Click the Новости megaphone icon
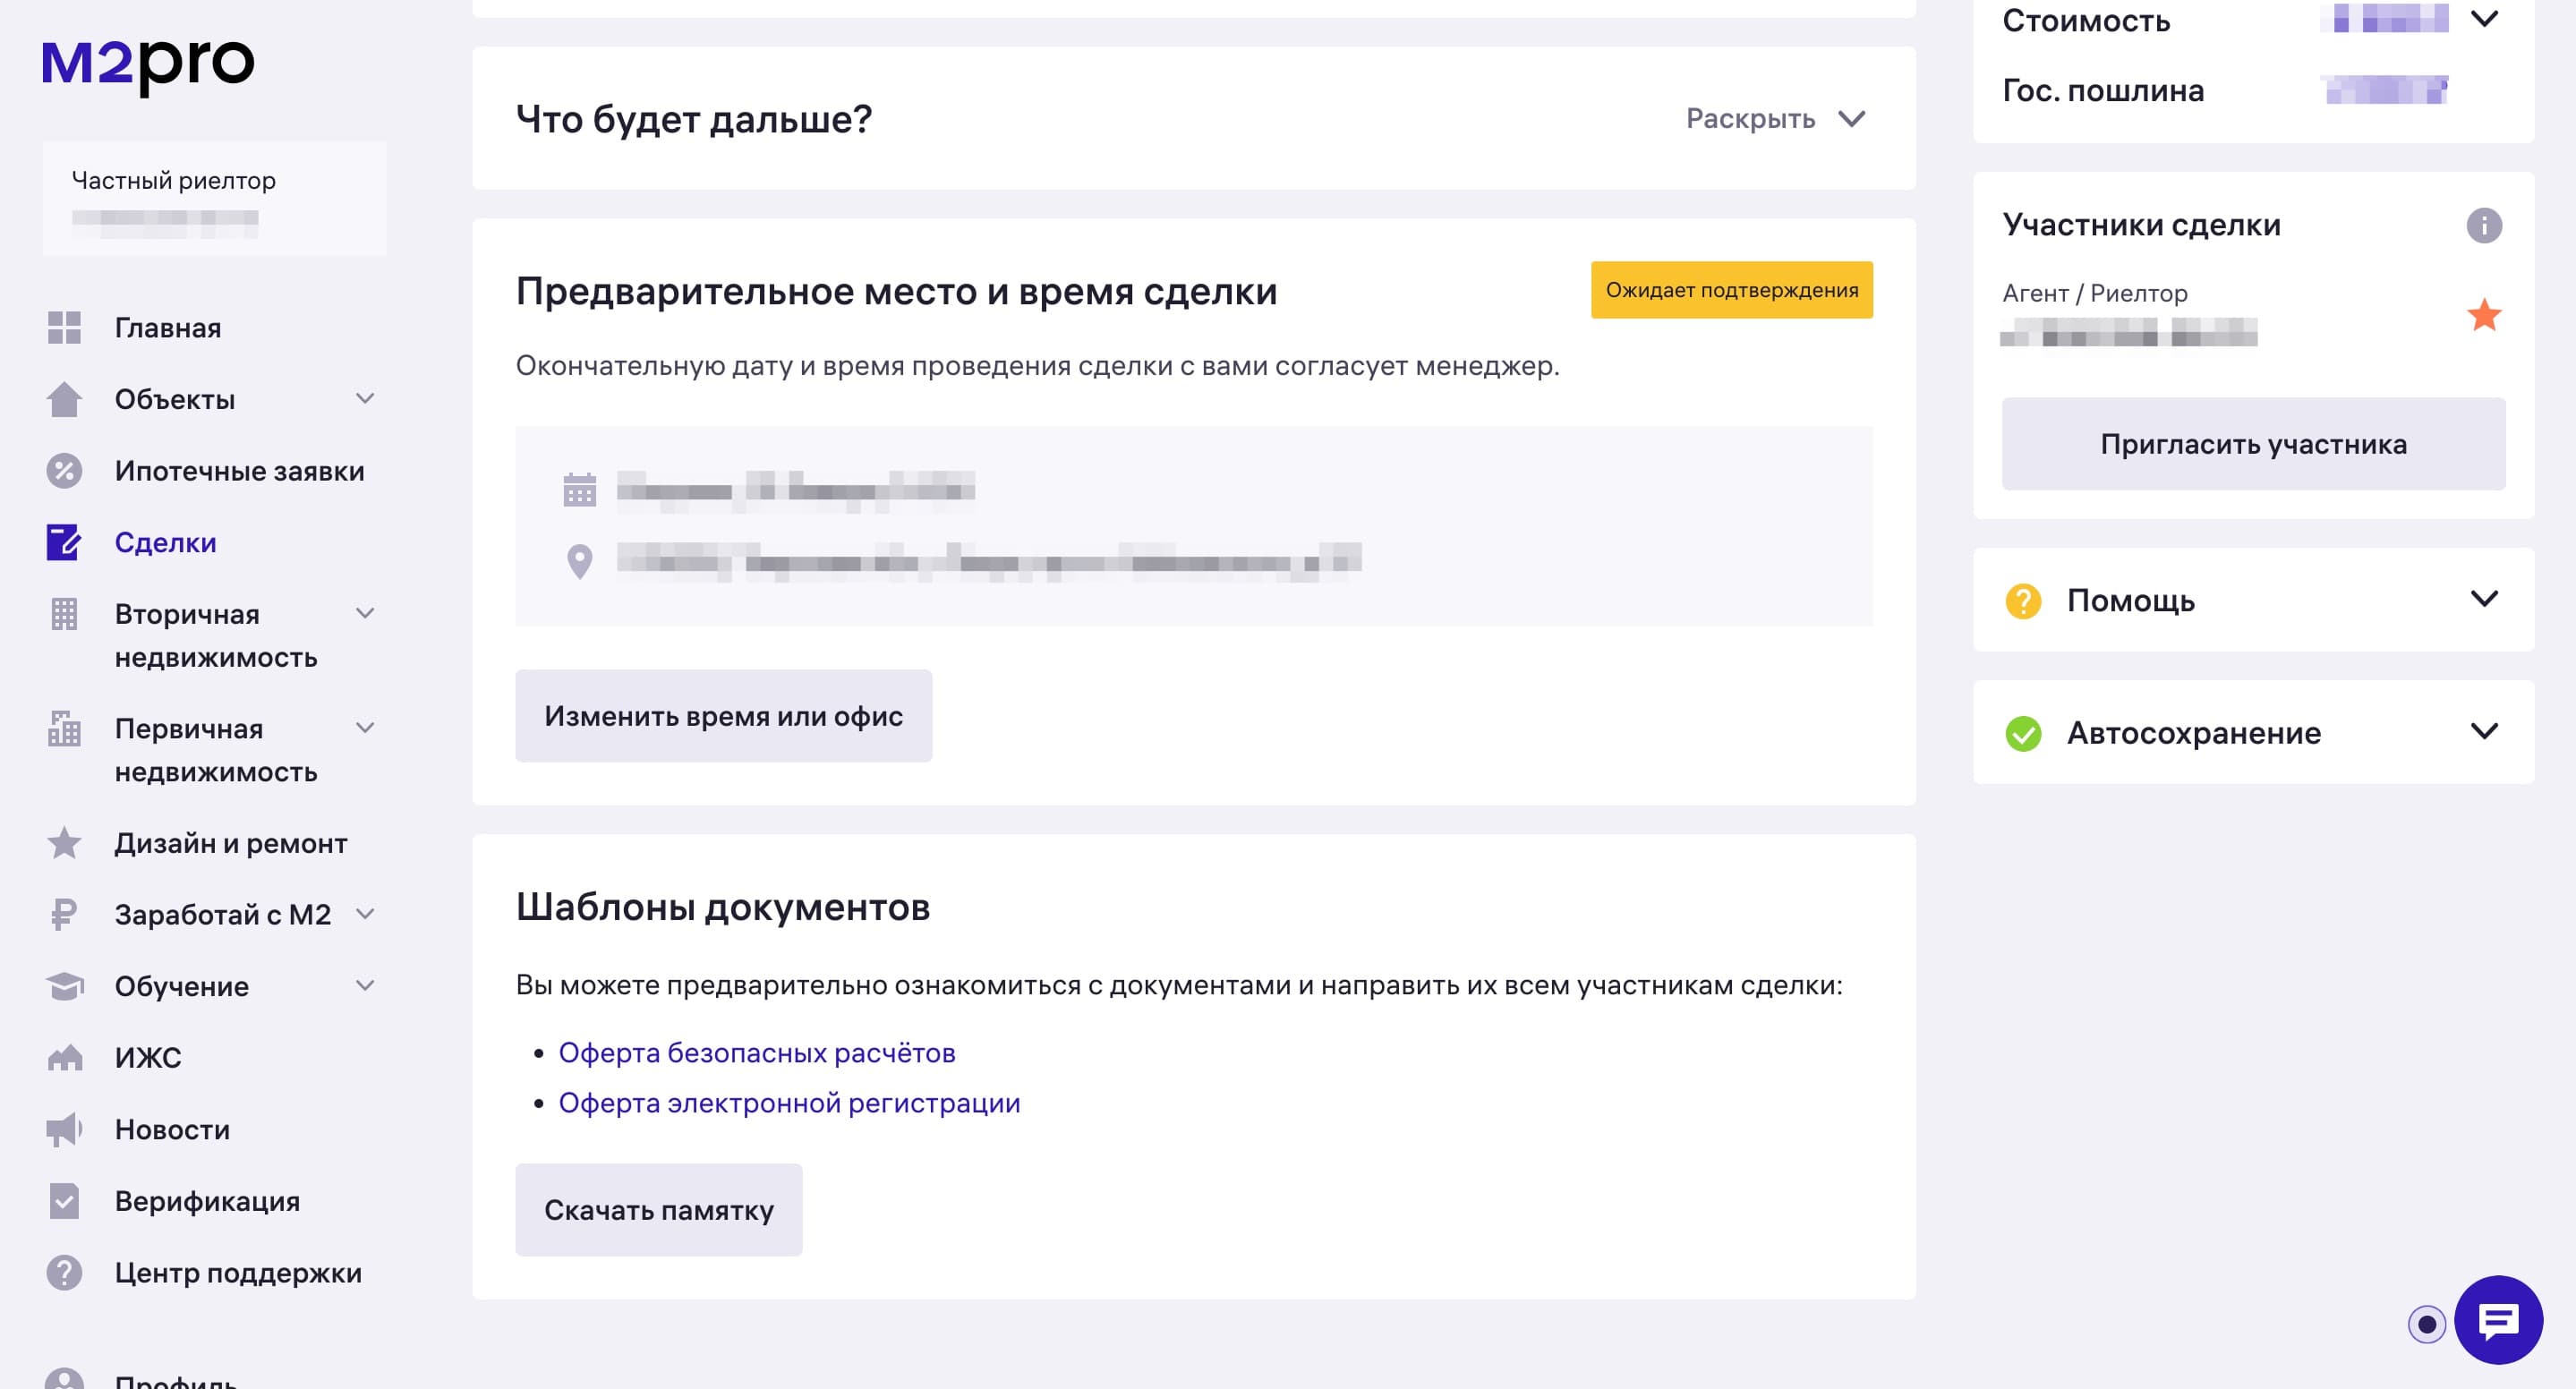Image resolution: width=2576 pixels, height=1389 pixels. tap(64, 1129)
